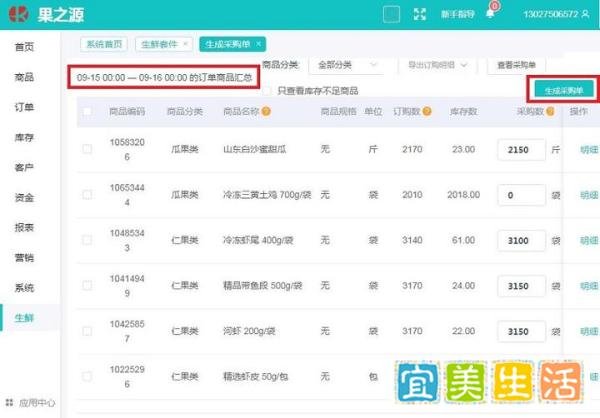
Task: Open 明细 for 精品带鱼段 row
Action: point(589,286)
